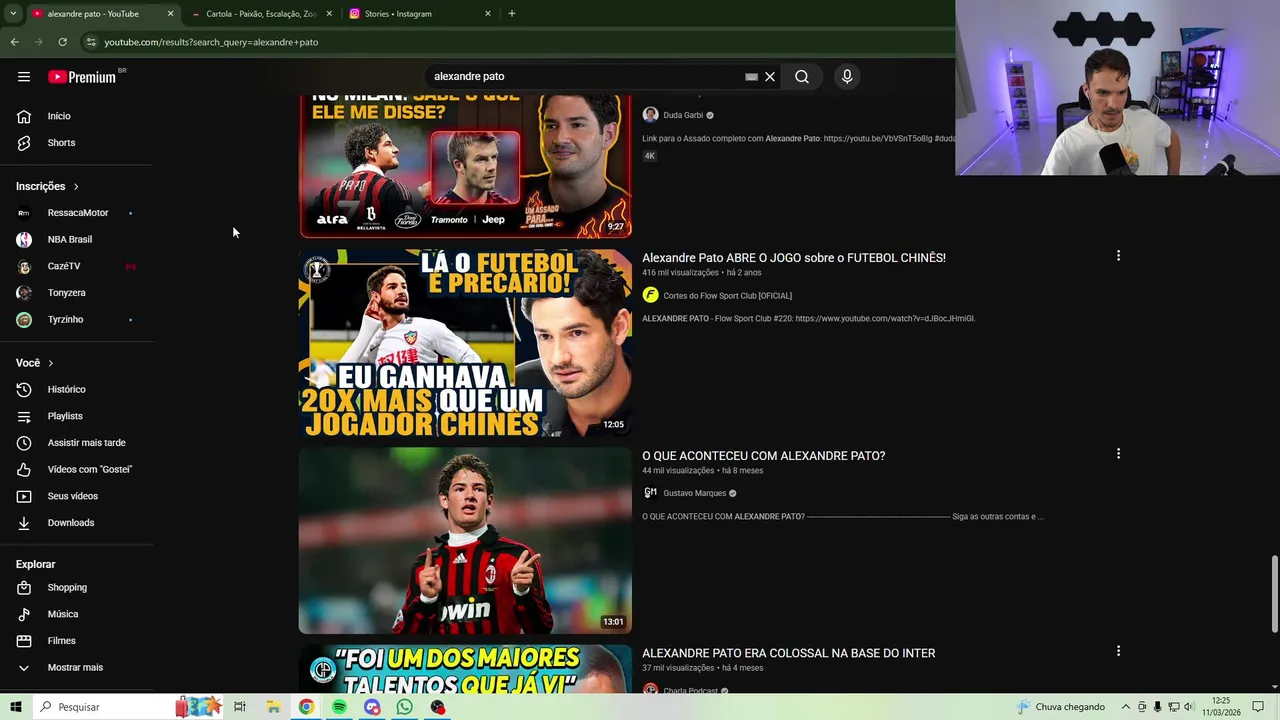Image resolution: width=1280 pixels, height=720 pixels.
Task: Expand Mostrar mais in sidebar
Action: tap(77, 668)
